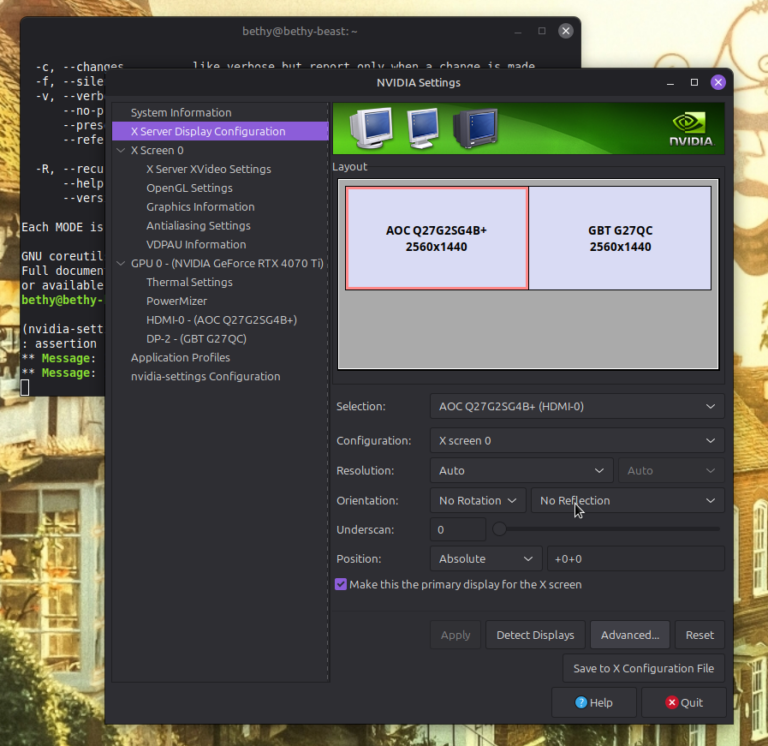Click the Underscan value field
Image resolution: width=768 pixels, height=746 pixels.
point(458,529)
